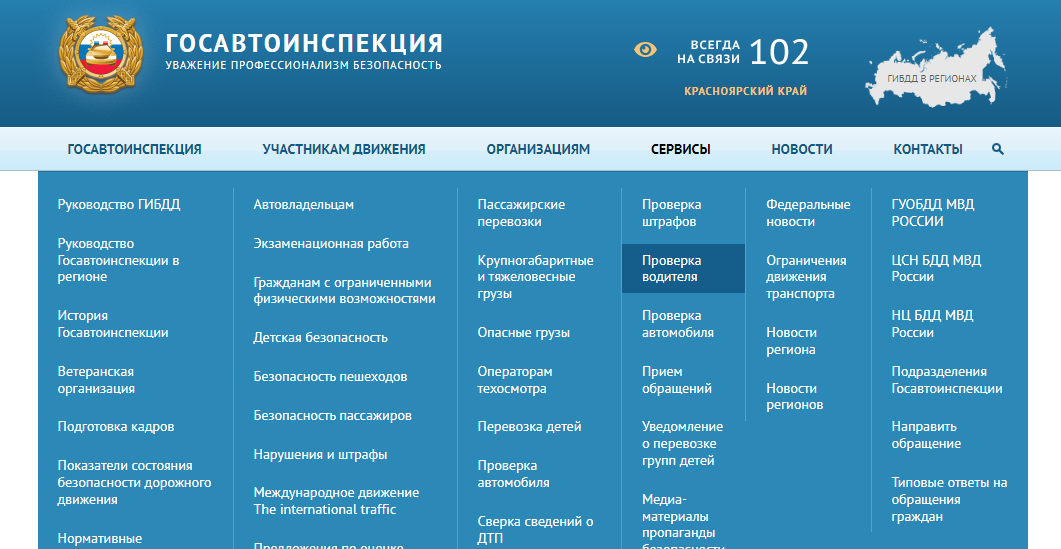Click the Gosavtoinspektsiya emblem logo
Screen dimensions: 1061x549
point(100,54)
